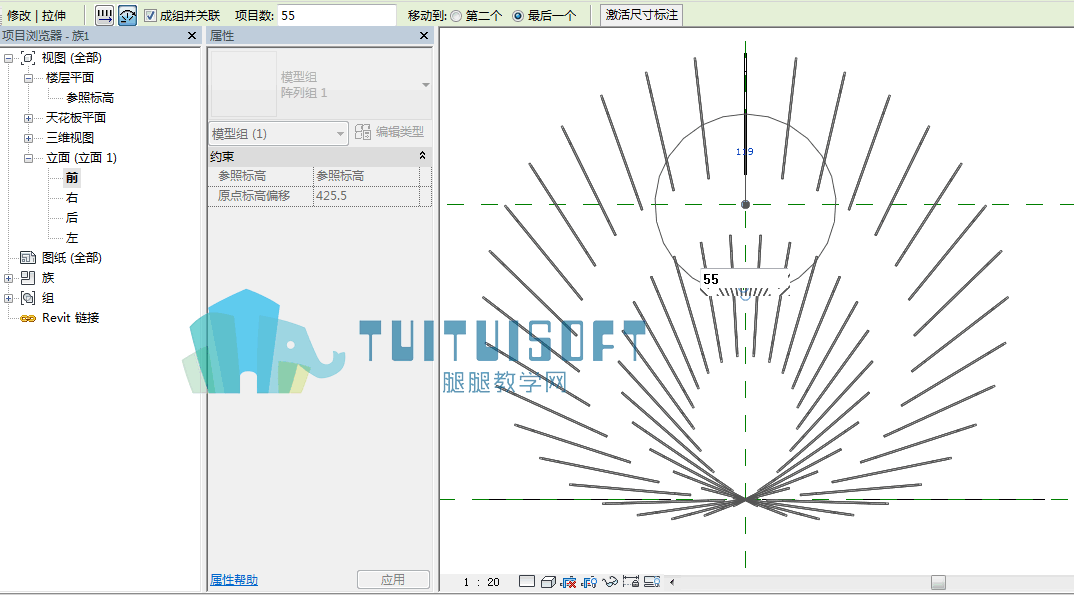Screen dimensions: 1074x595
Task: Collapse the 立面 (立面 1) tree node
Action: tap(29, 158)
